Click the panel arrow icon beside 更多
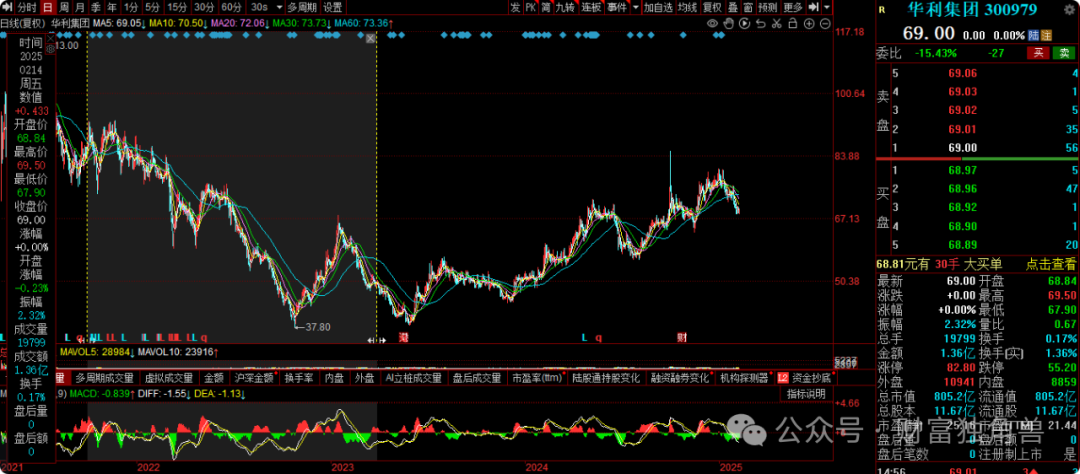This screenshot has width=1080, height=474. 813,7
